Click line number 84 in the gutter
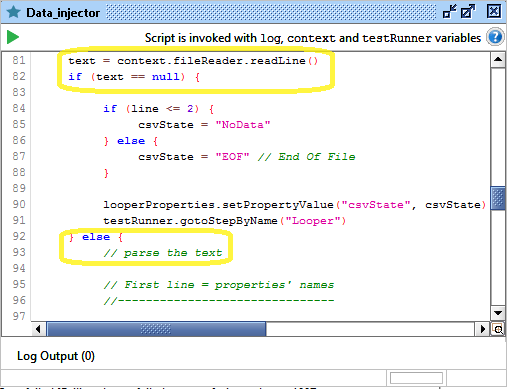The height and width of the screenshot is (389, 509). [19, 108]
